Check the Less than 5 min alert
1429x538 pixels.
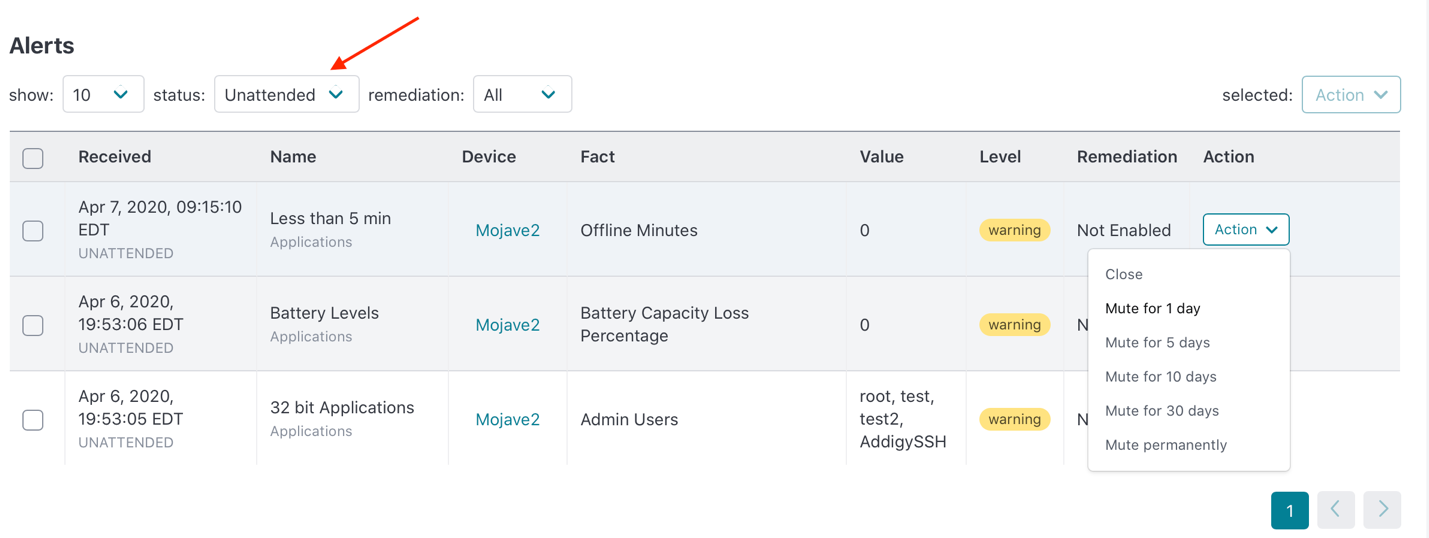pyautogui.click(x=33, y=231)
